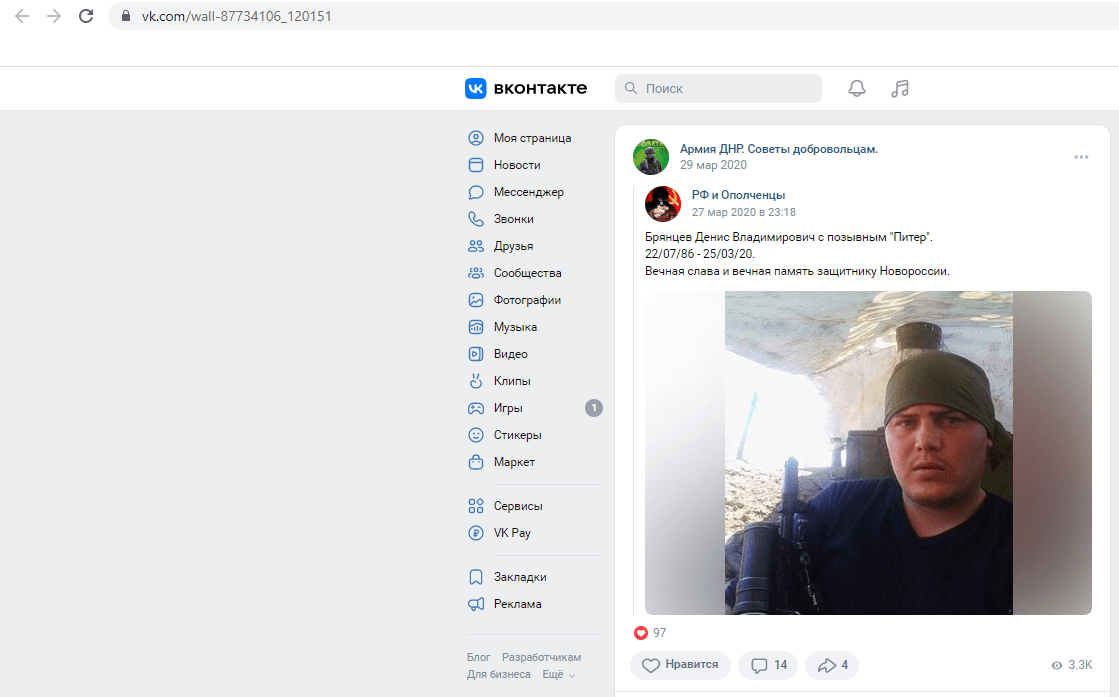Open the Клипы sidebar icon
The image size is (1119, 697).
(x=476, y=381)
